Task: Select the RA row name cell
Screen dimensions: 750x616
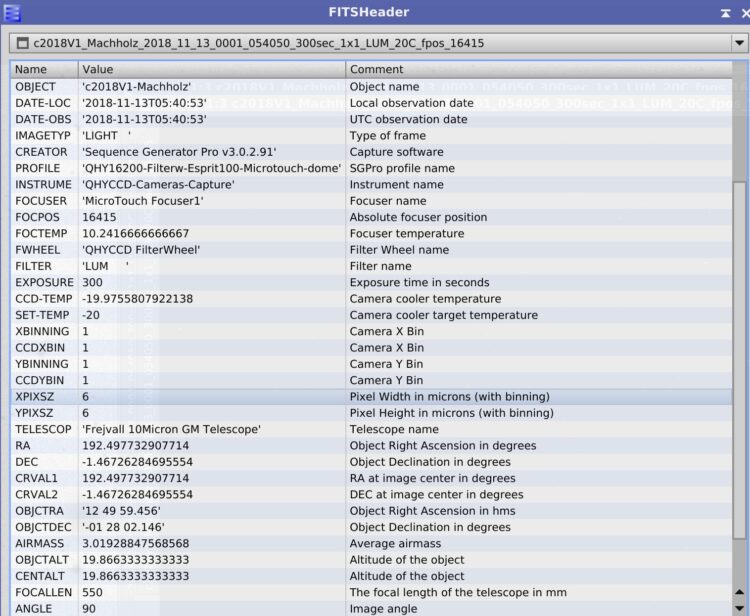Action: 44,445
